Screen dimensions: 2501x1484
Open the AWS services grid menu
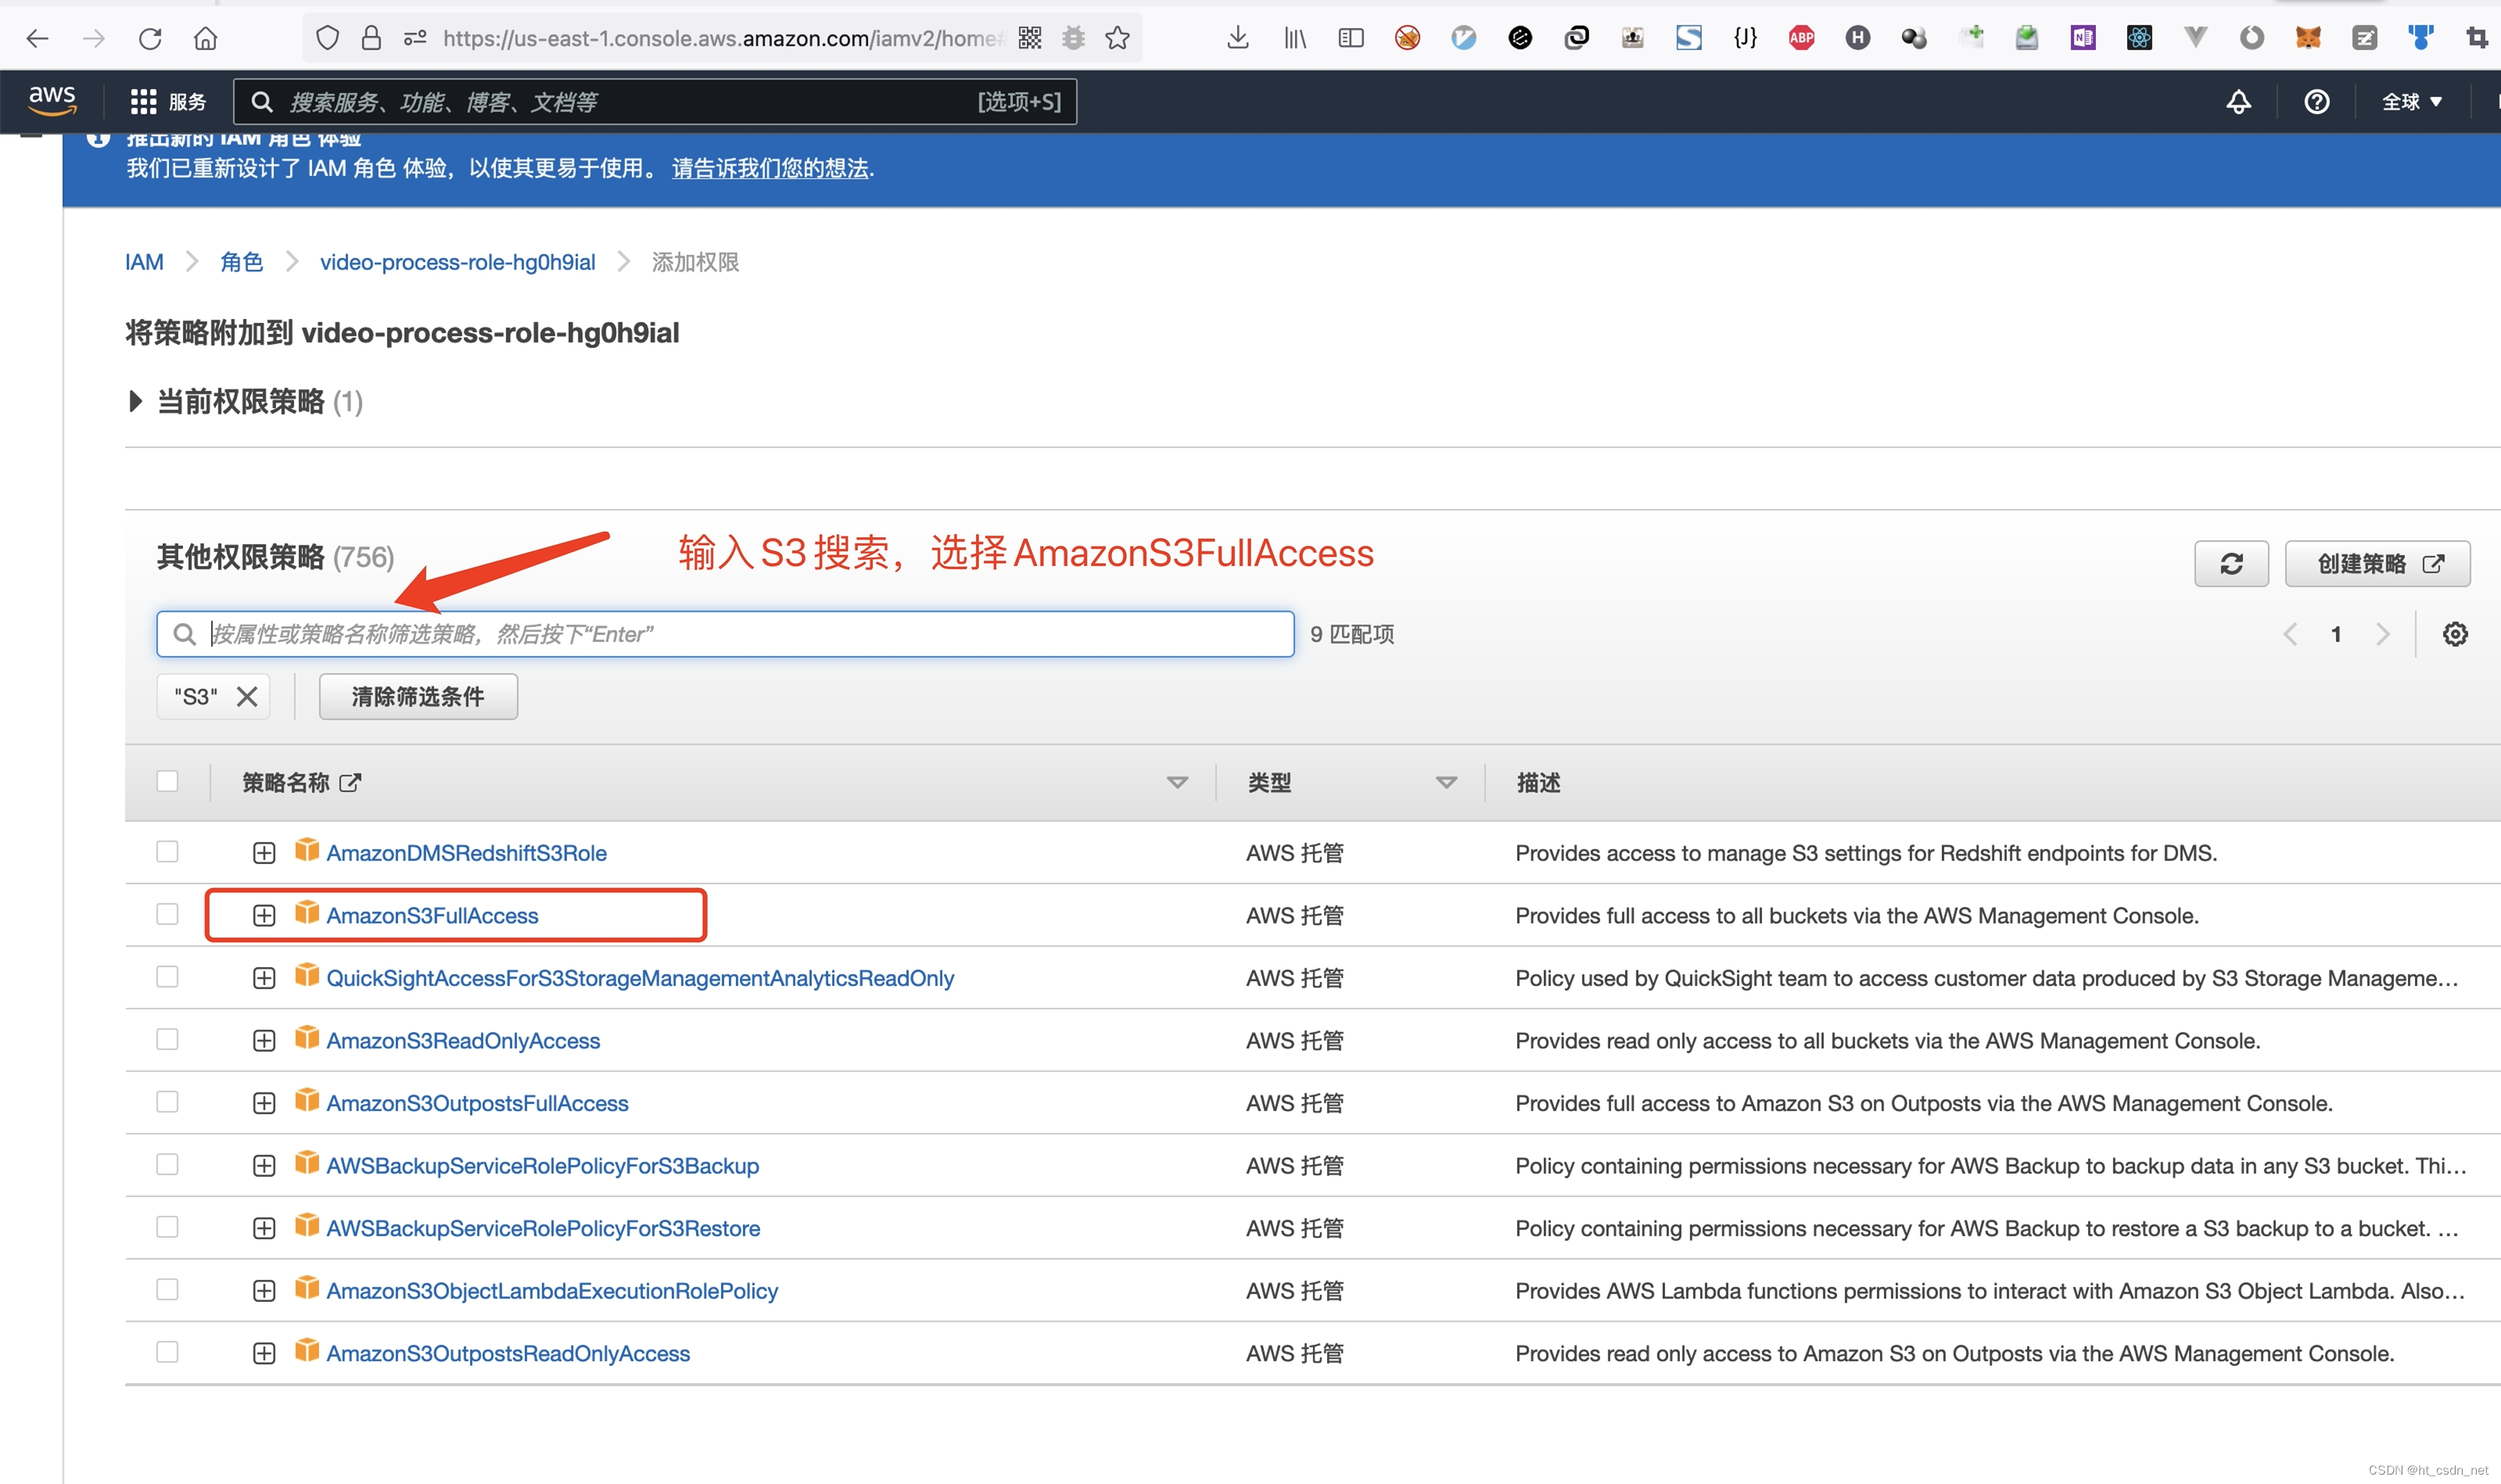pyautogui.click(x=143, y=101)
